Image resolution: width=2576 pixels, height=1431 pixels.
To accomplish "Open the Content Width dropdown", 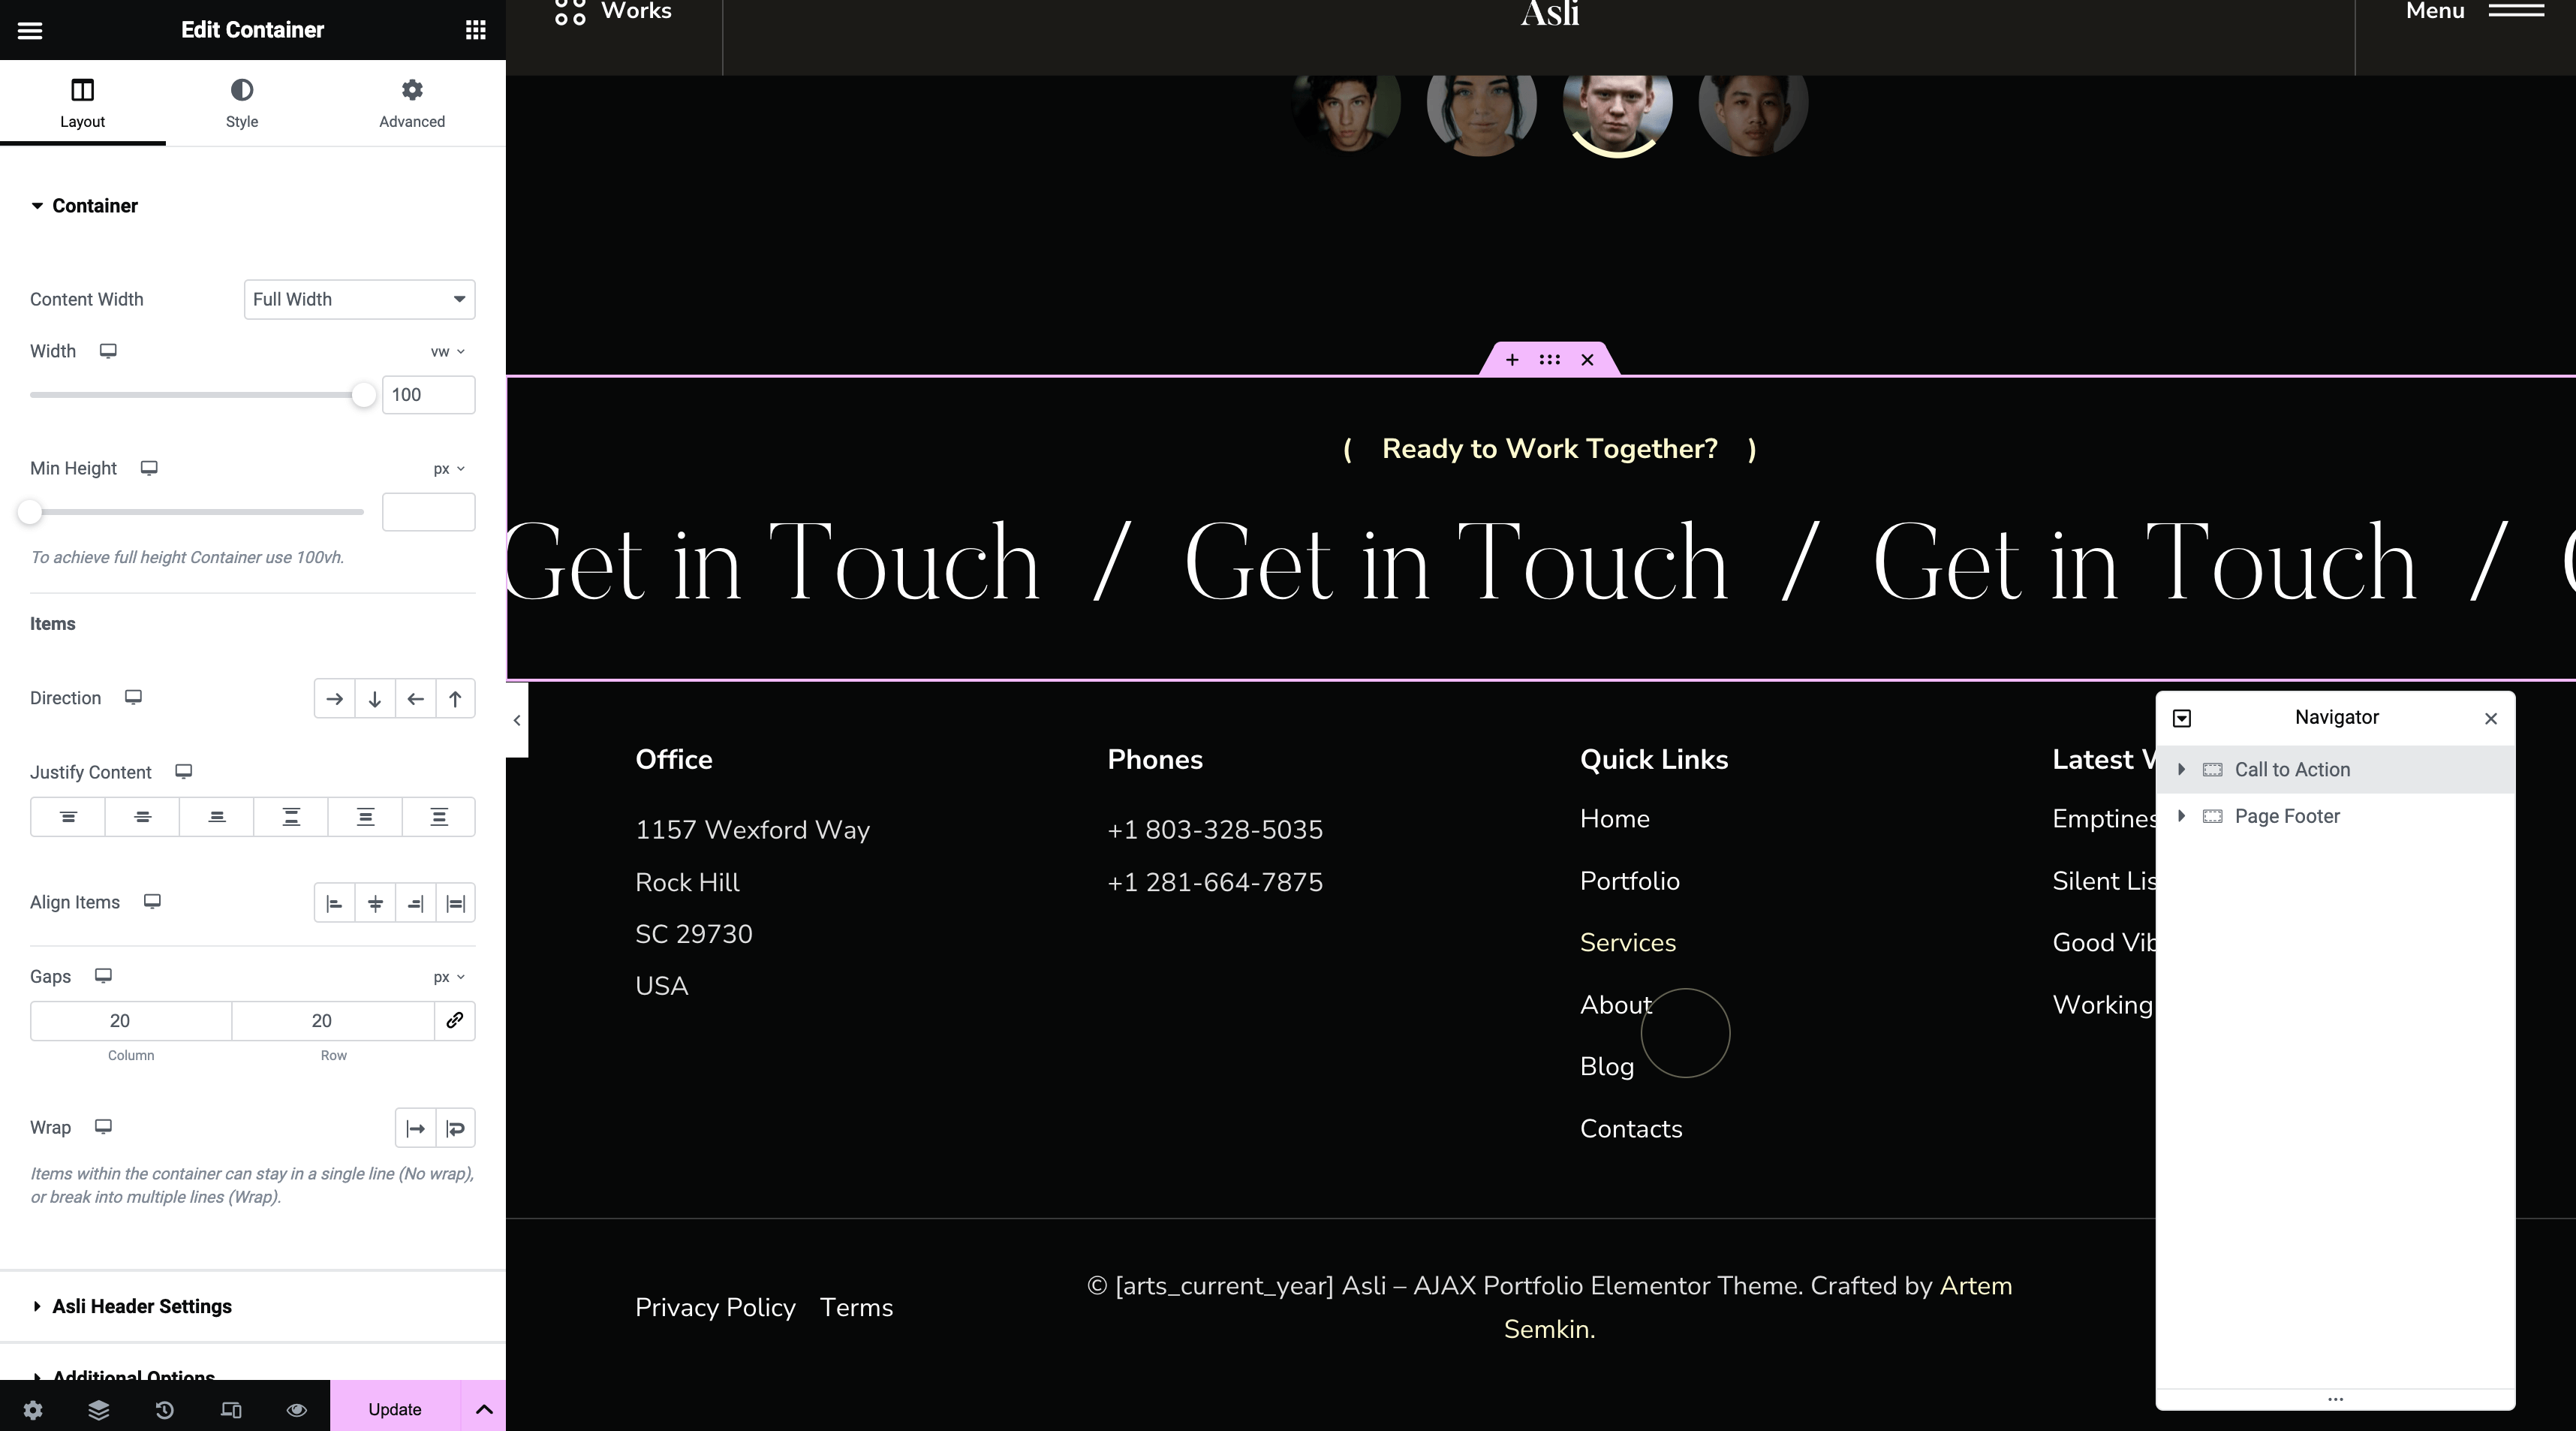I will (359, 300).
